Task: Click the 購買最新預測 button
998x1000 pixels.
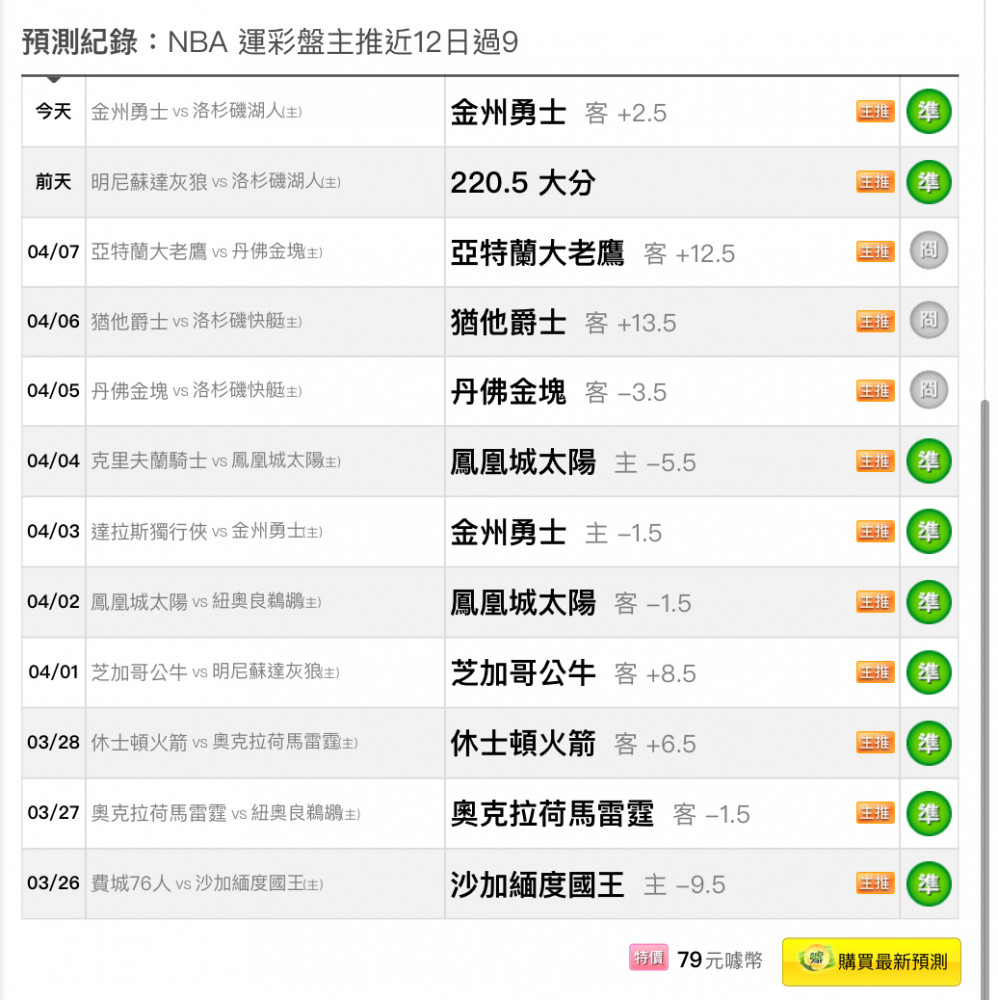Action: coord(871,961)
